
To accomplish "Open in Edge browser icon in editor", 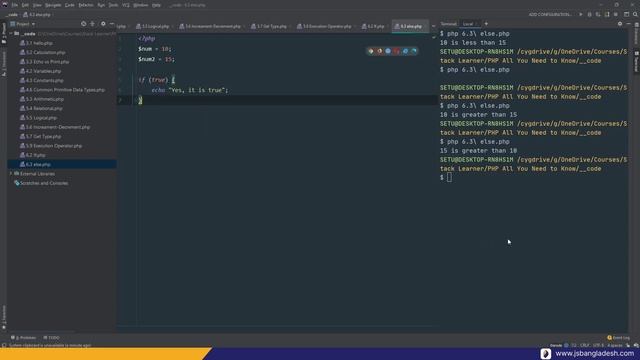I will (x=414, y=51).
